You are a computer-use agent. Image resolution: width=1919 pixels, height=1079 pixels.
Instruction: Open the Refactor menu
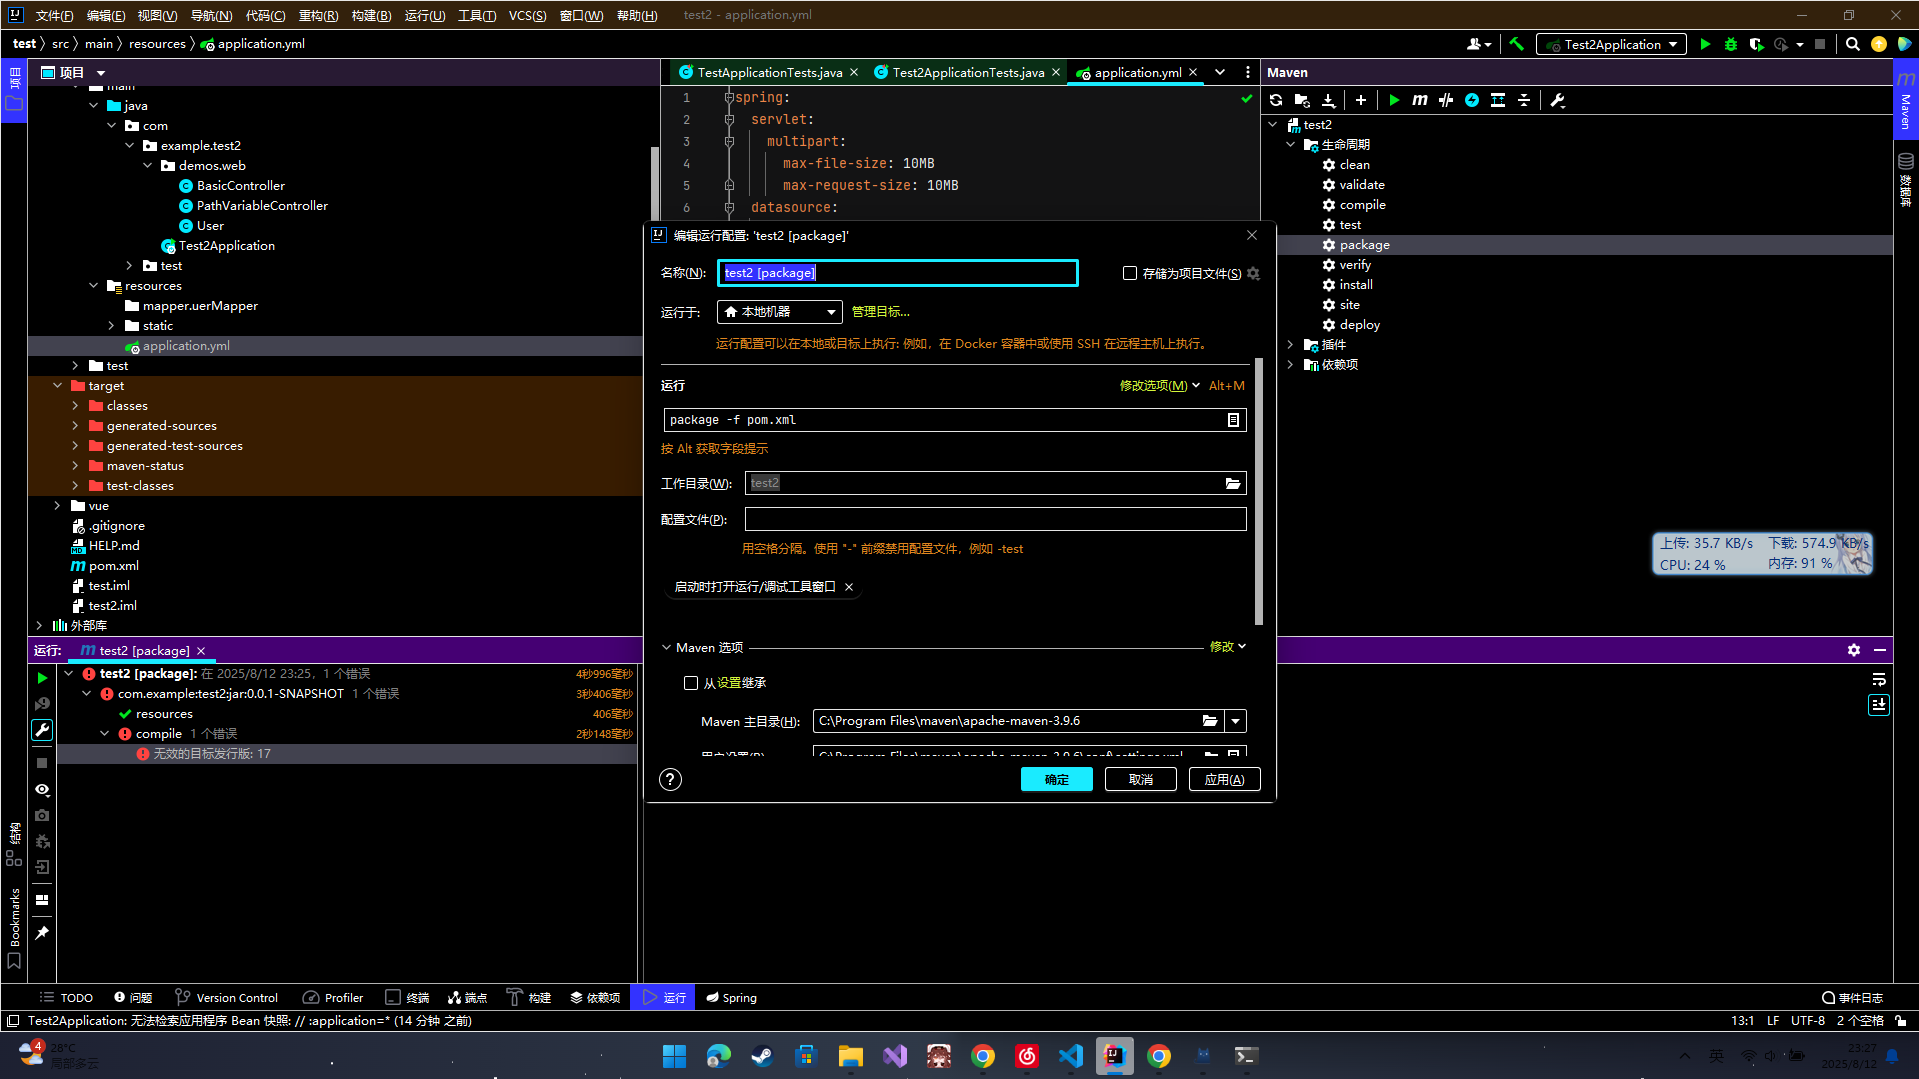[x=318, y=15]
